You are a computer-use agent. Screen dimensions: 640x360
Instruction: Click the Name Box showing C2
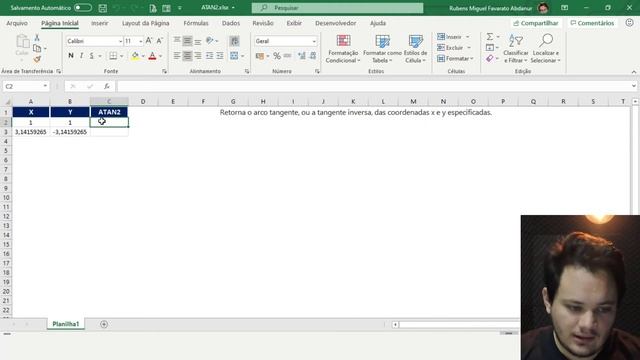(26, 86)
